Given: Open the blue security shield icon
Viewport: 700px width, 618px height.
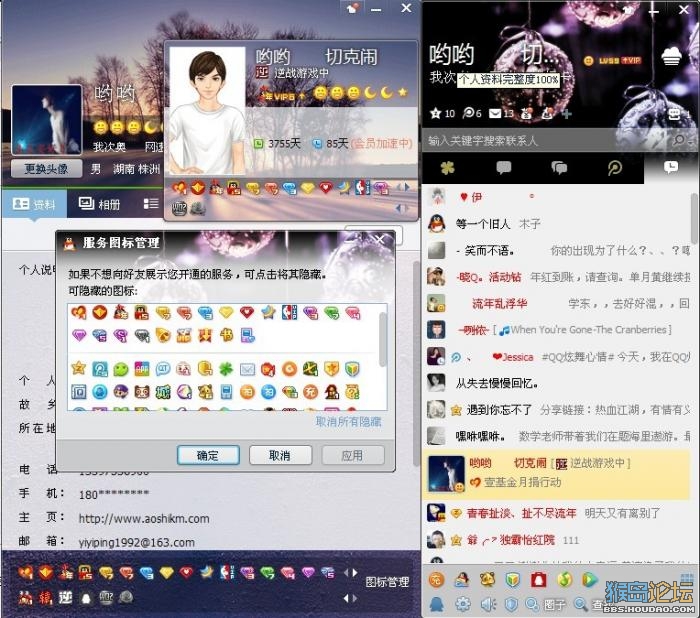Looking at the screenshot, I should [x=511, y=605].
